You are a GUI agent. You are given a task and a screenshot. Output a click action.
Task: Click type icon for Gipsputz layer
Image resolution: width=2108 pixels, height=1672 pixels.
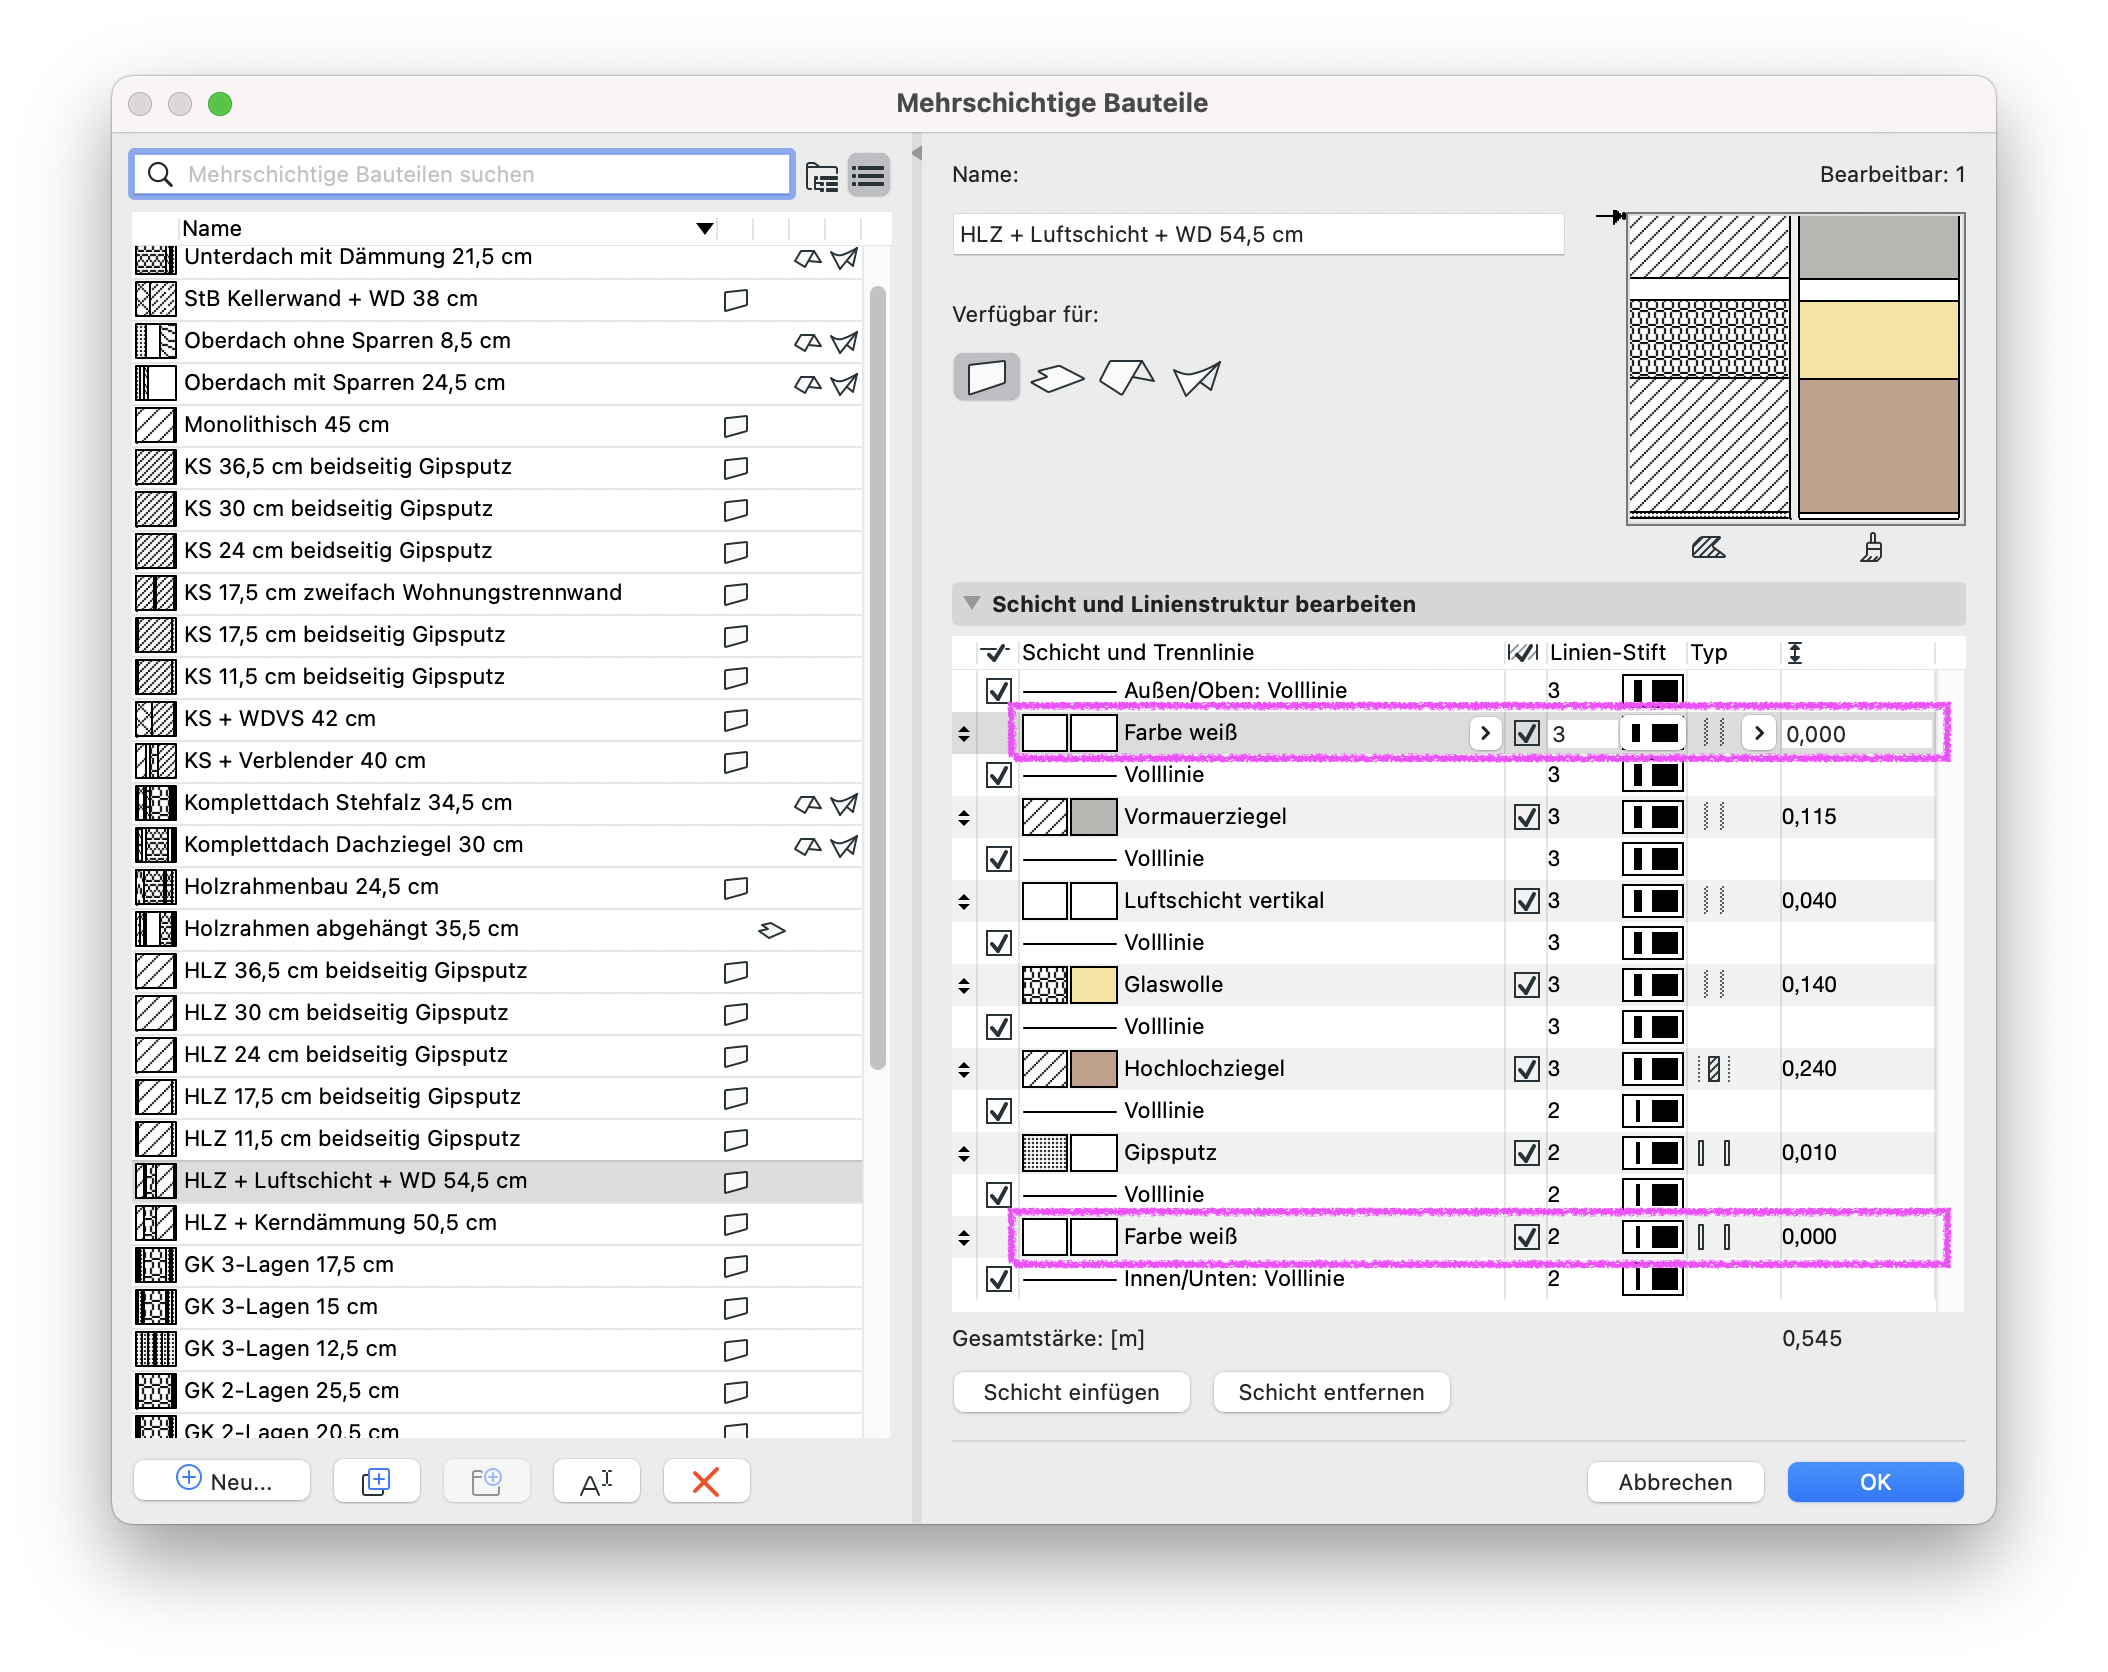1714,1153
